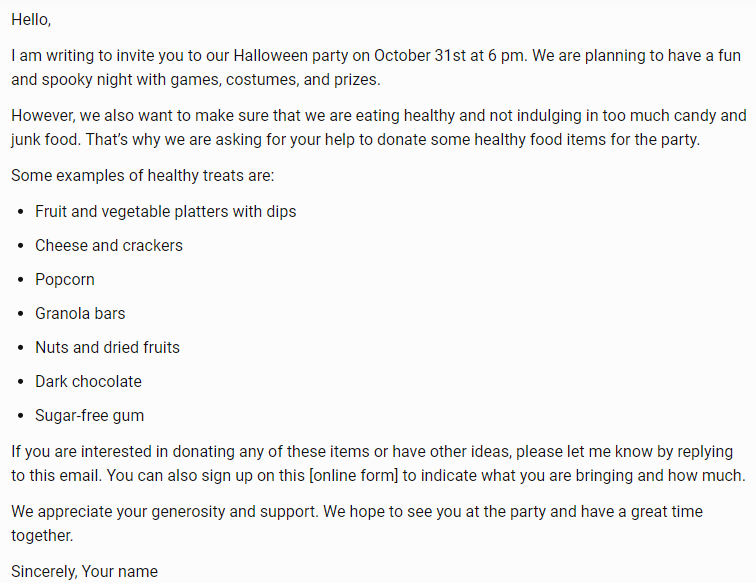Click the 'Nuts and dried fruits' item
756x583 pixels.
[107, 348]
